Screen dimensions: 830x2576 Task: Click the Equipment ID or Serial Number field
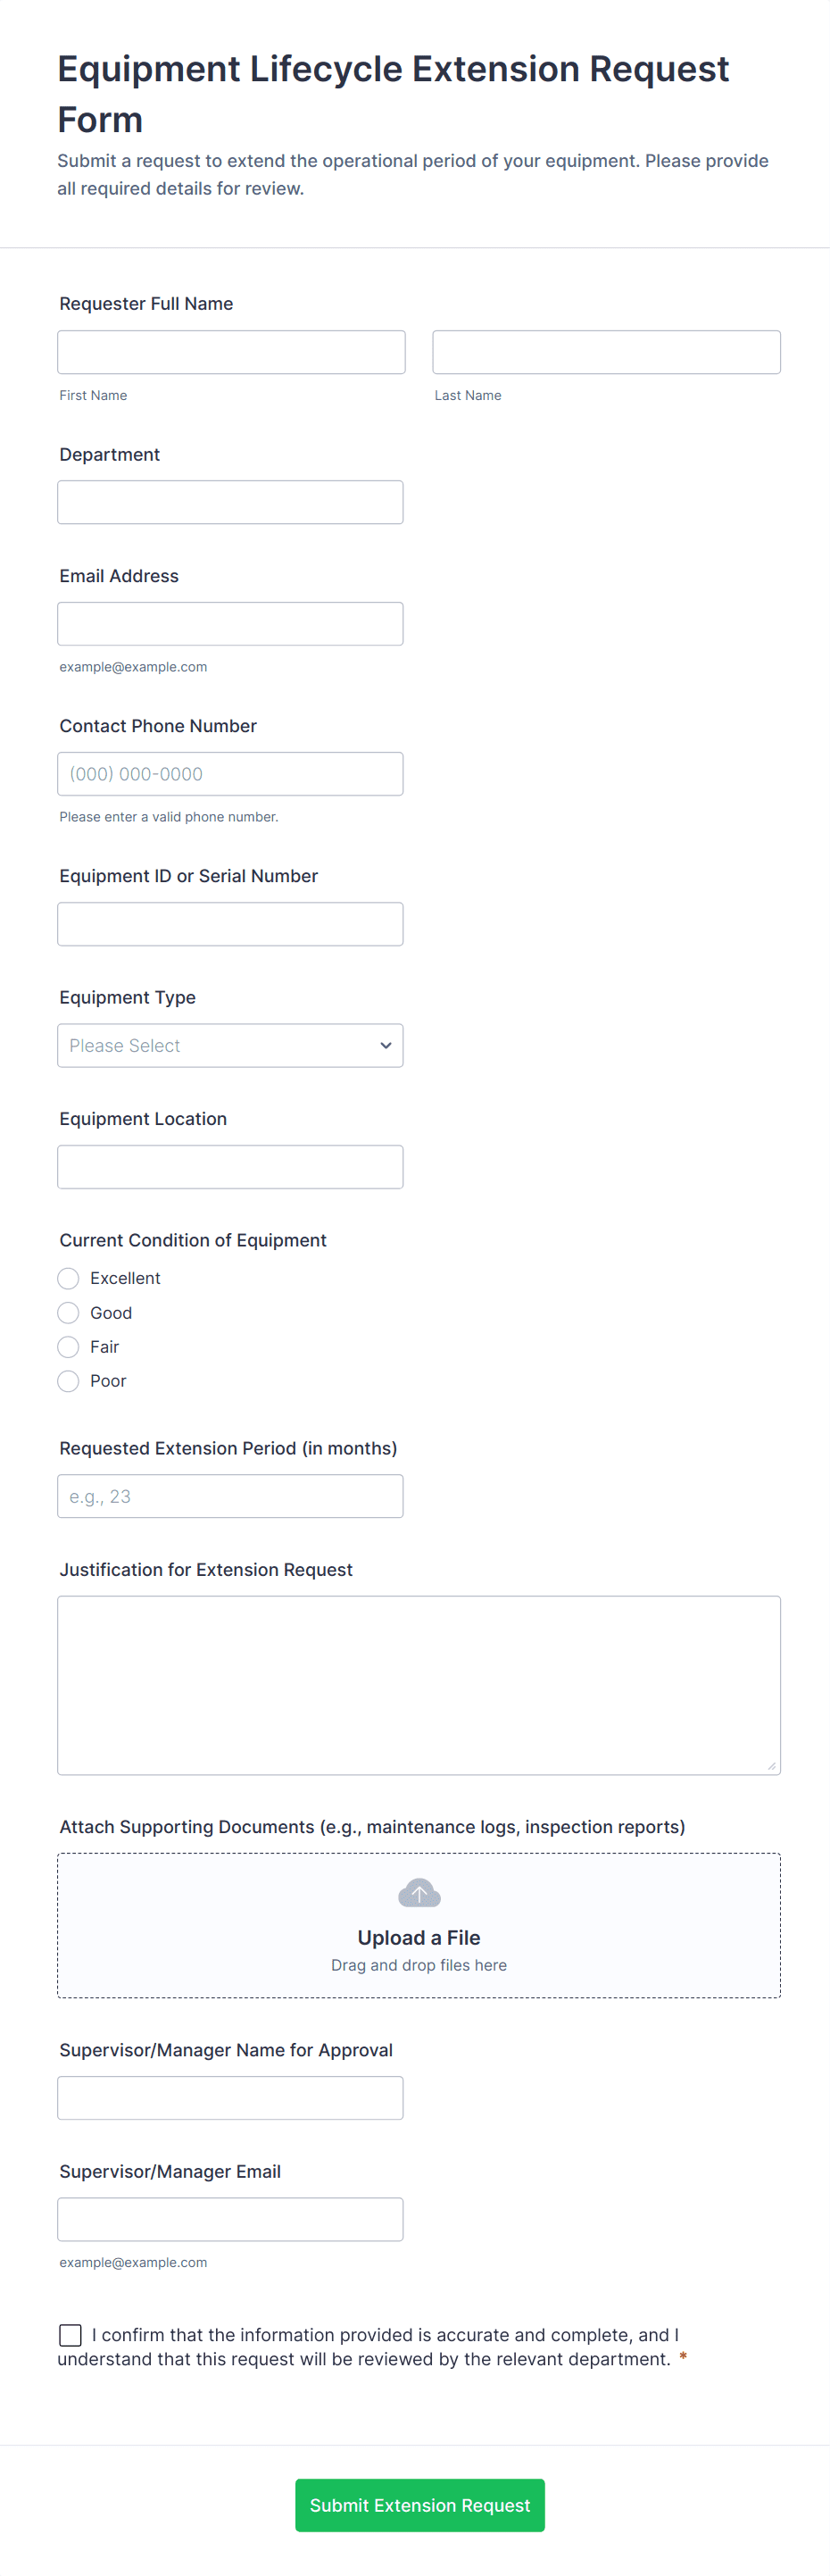pyautogui.click(x=230, y=923)
